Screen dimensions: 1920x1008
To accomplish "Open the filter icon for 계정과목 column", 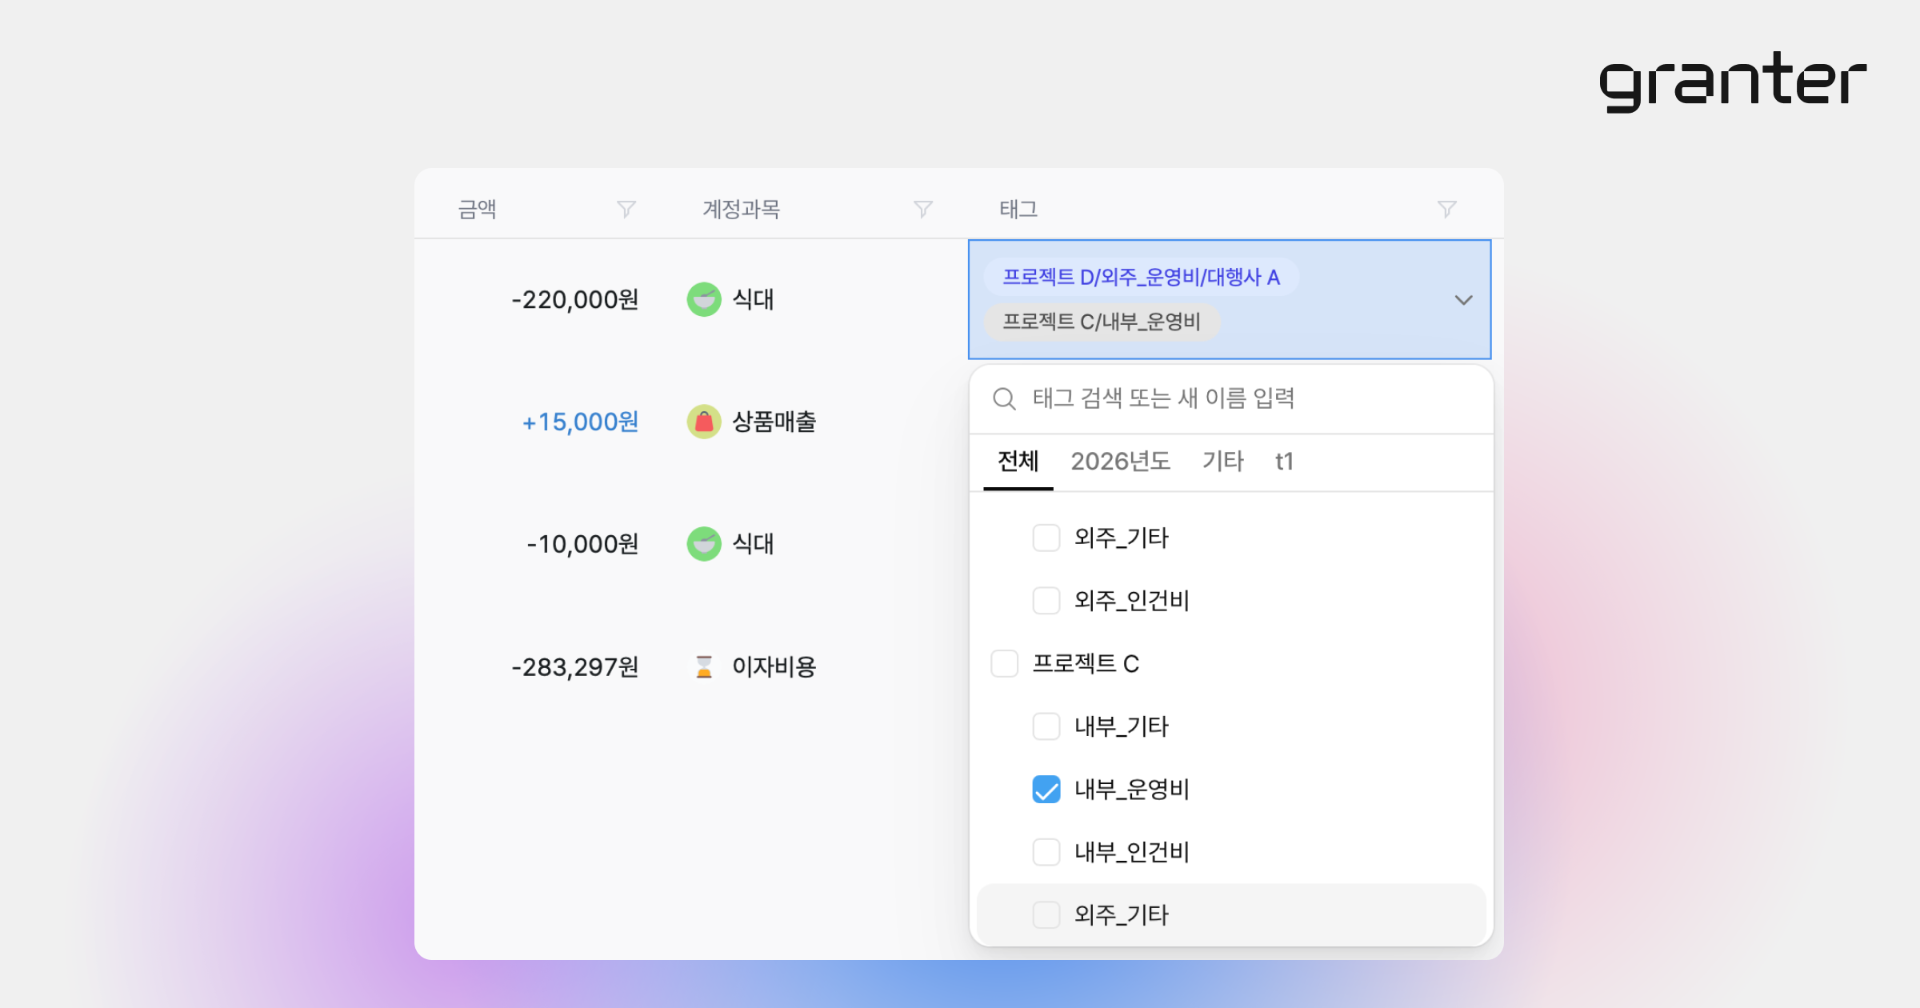I will [923, 209].
